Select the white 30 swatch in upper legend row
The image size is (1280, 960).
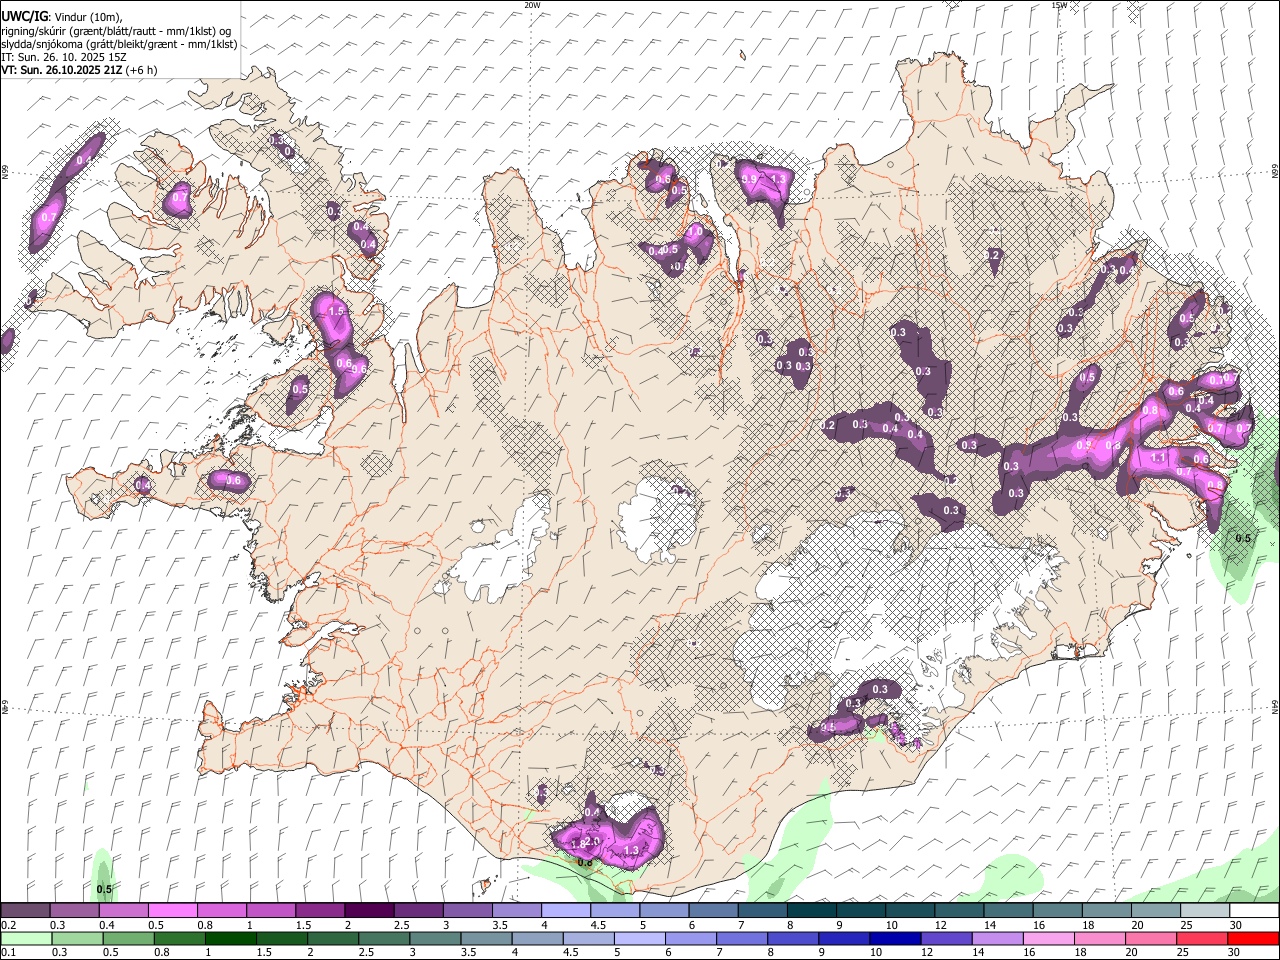[x=1254, y=910]
